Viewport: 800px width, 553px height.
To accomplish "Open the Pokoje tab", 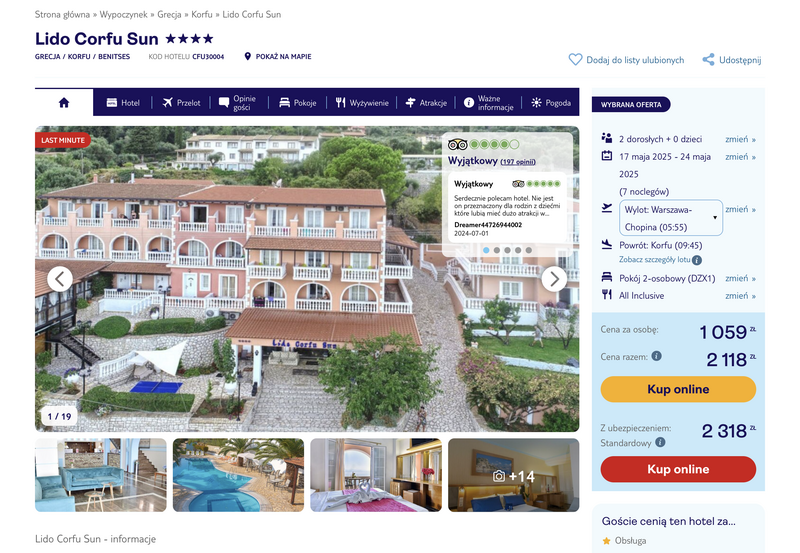I will click(x=298, y=103).
